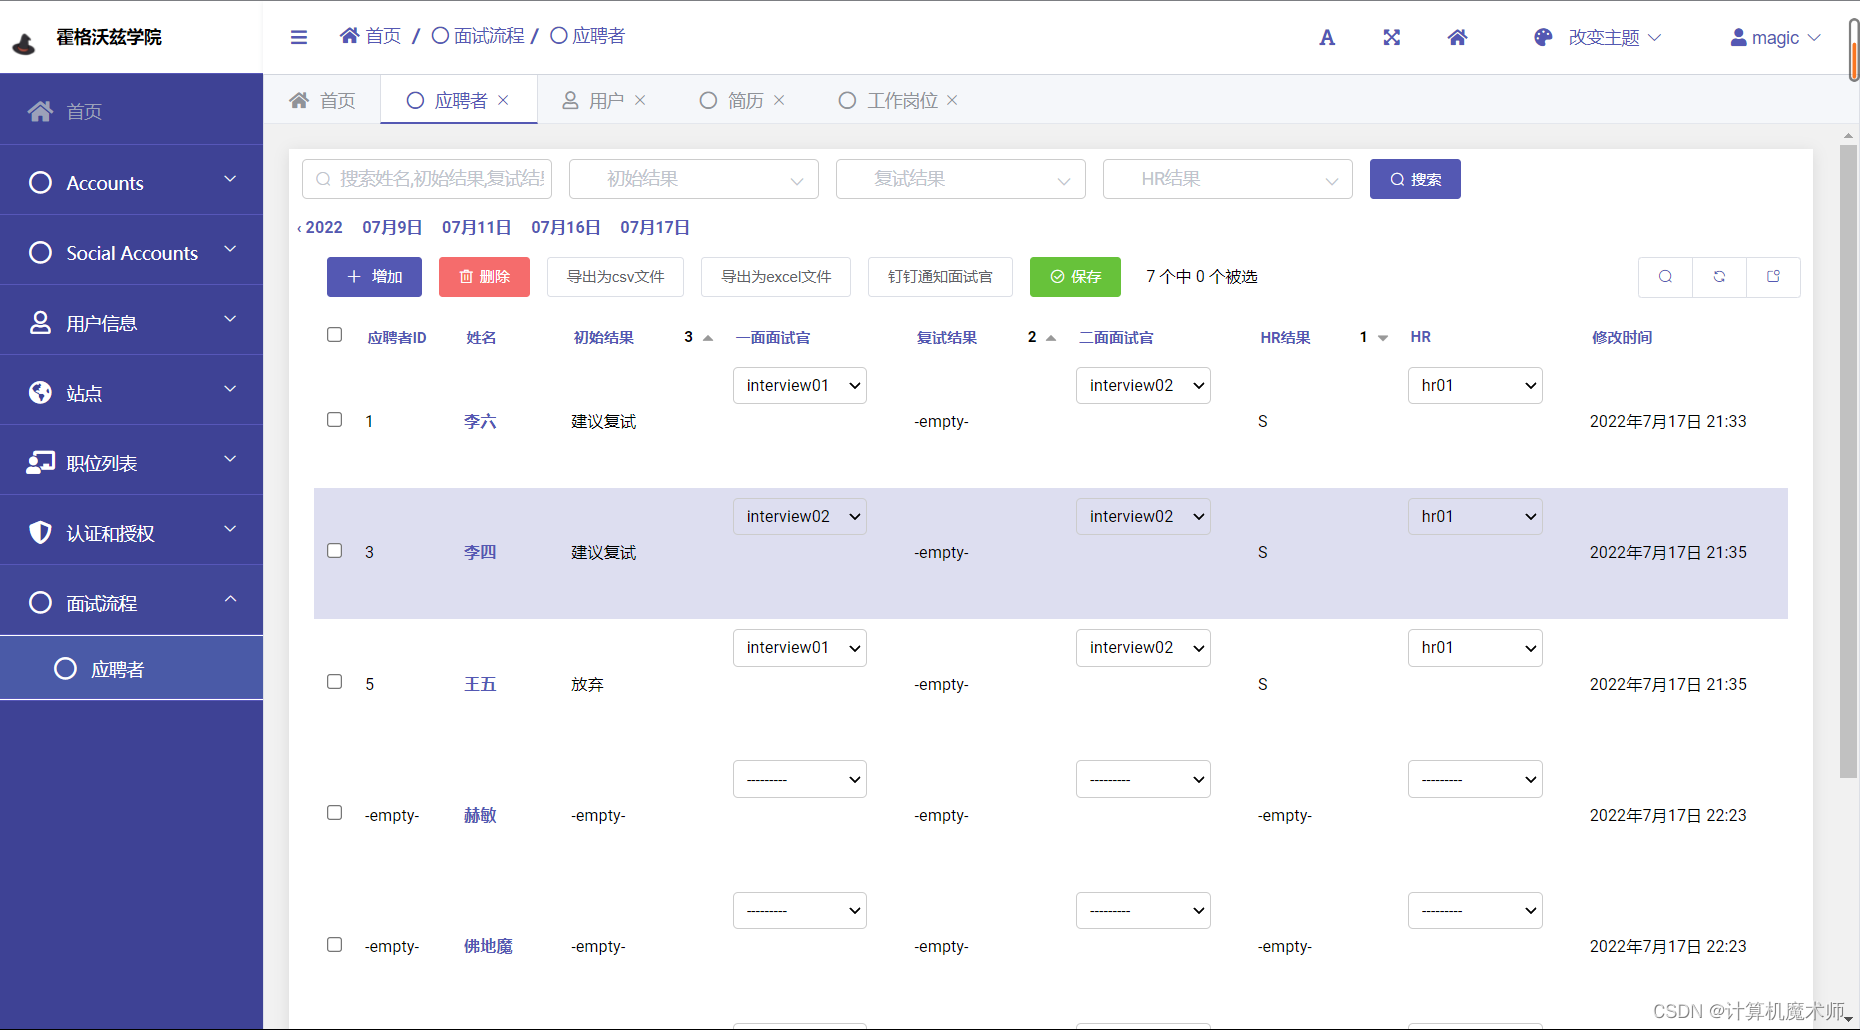Click the wizard hat site logo

(x=24, y=42)
